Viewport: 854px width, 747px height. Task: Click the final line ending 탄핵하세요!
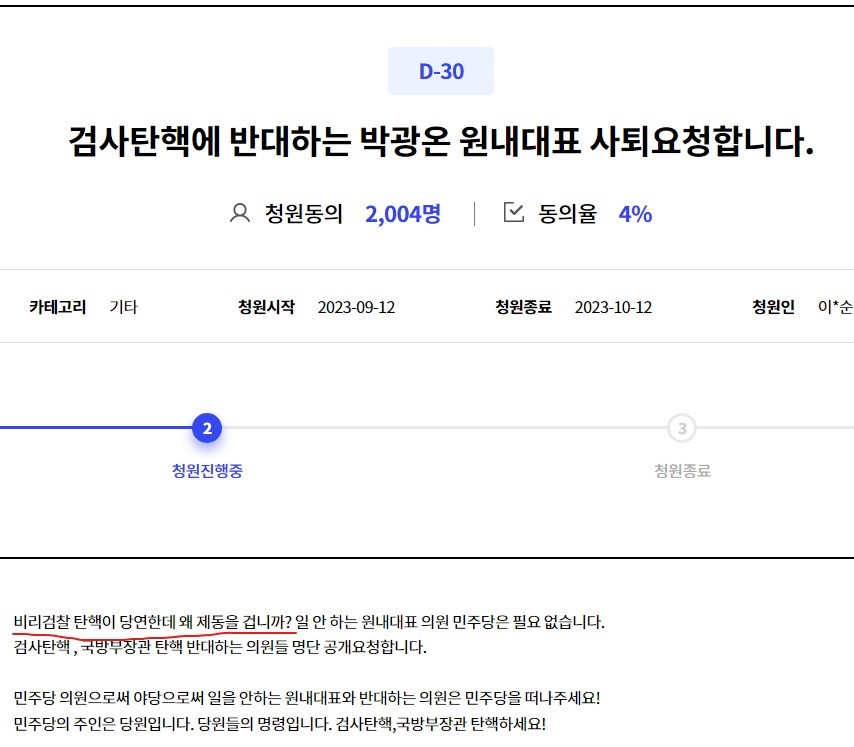280,723
